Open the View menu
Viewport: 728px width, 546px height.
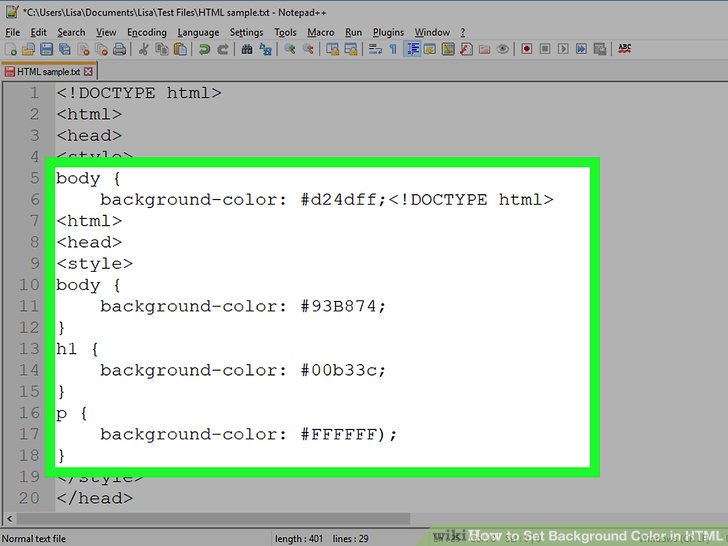106,32
